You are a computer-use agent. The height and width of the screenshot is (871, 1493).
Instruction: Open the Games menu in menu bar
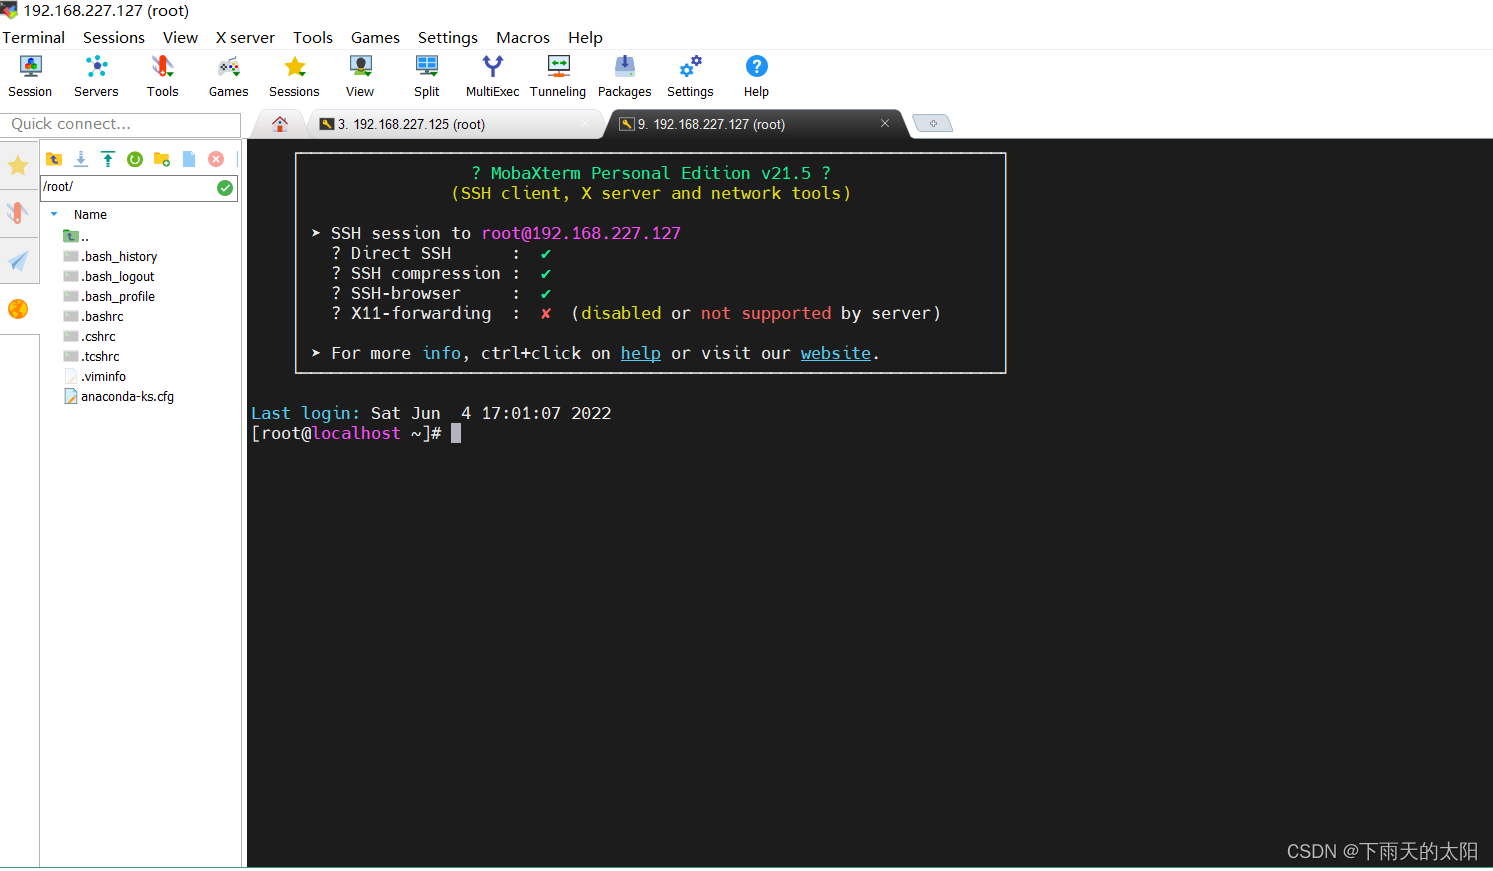(x=375, y=37)
